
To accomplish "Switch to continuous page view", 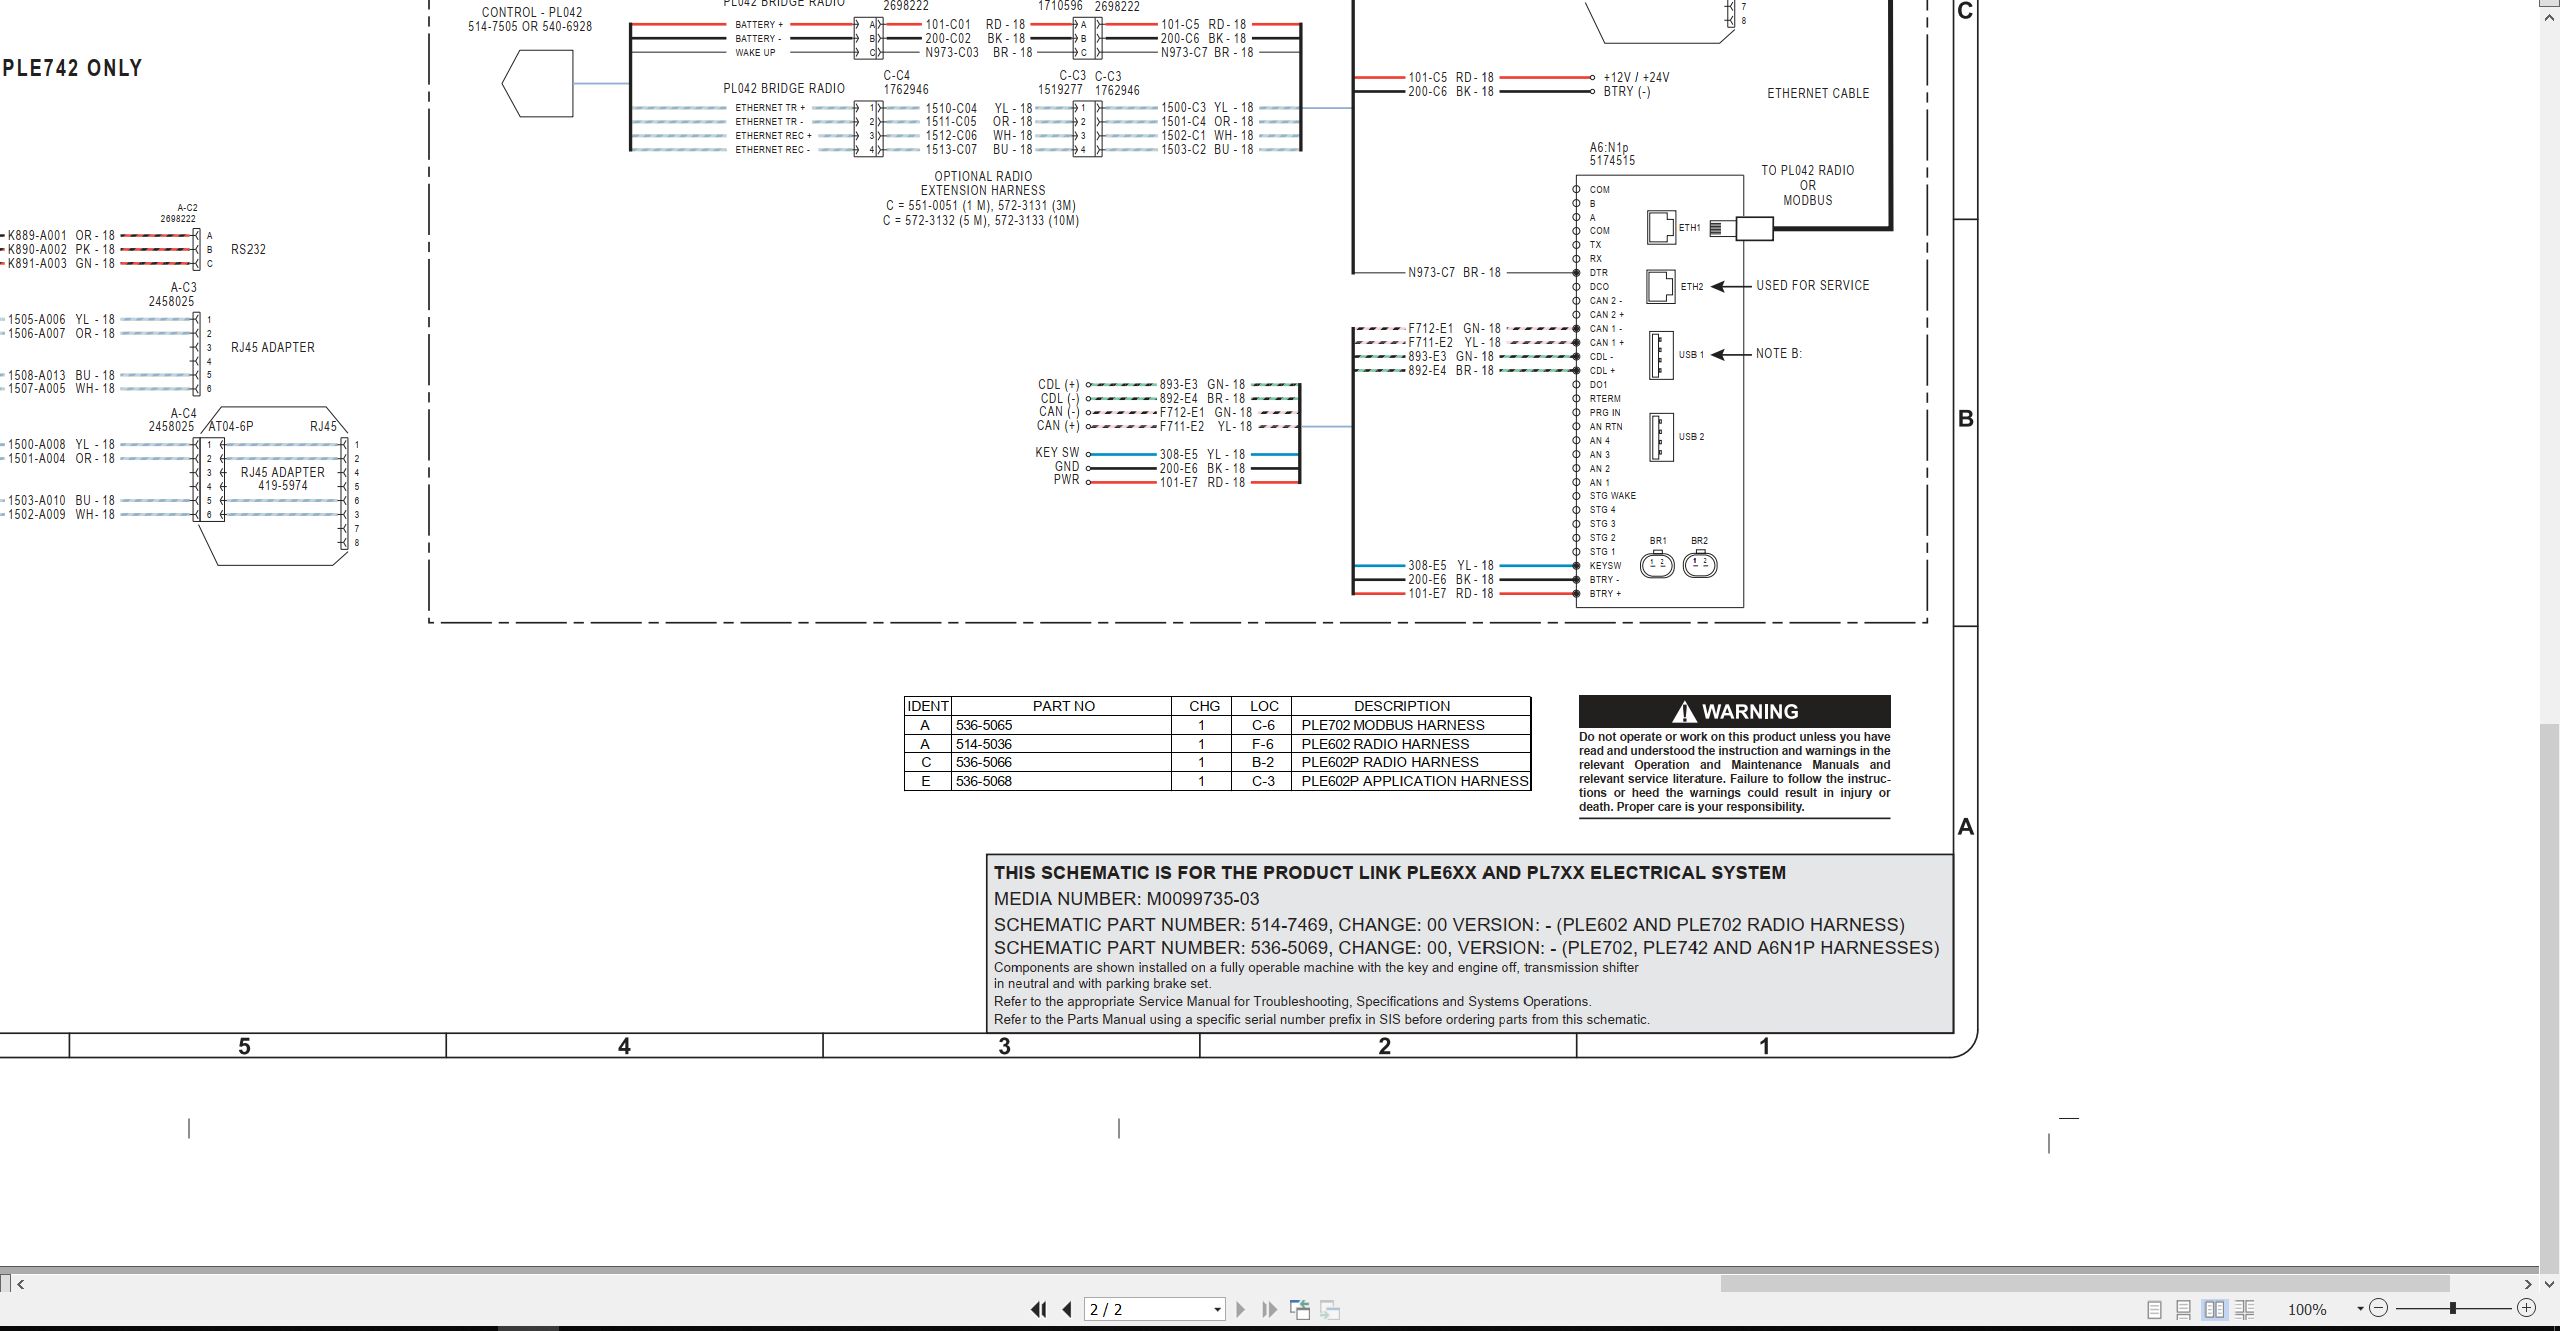I will (x=2184, y=1309).
